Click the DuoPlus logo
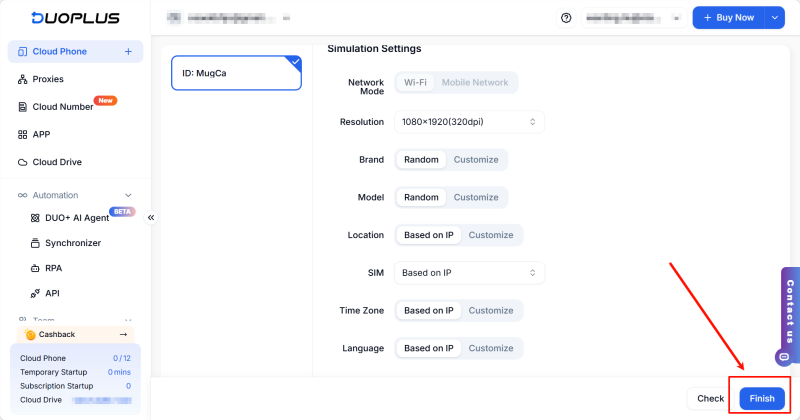This screenshot has width=800, height=420. coord(64,18)
